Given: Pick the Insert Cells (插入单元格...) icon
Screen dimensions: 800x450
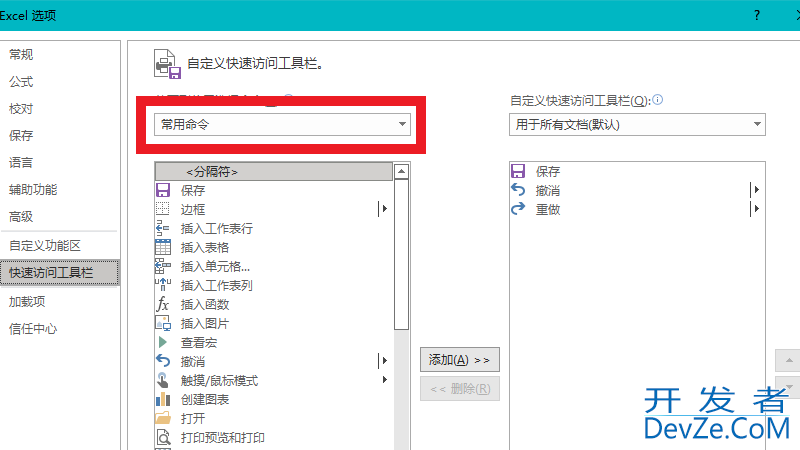Looking at the screenshot, I should (163, 266).
